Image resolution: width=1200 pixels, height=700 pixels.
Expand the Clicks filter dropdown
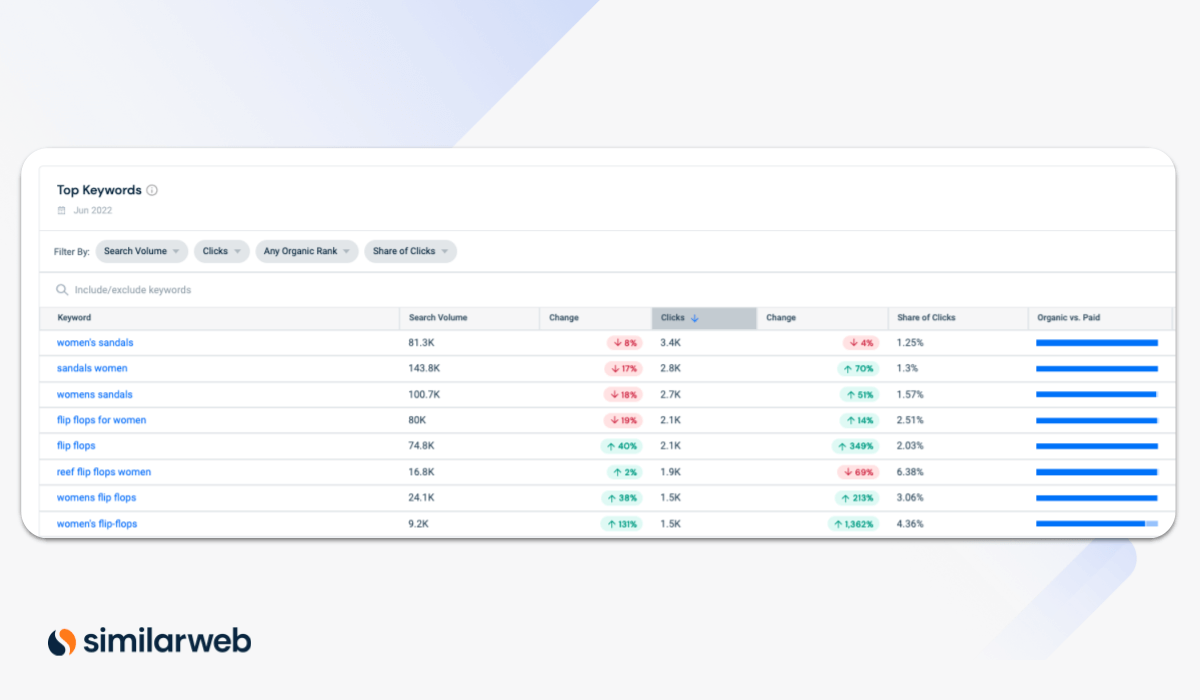[x=222, y=251]
